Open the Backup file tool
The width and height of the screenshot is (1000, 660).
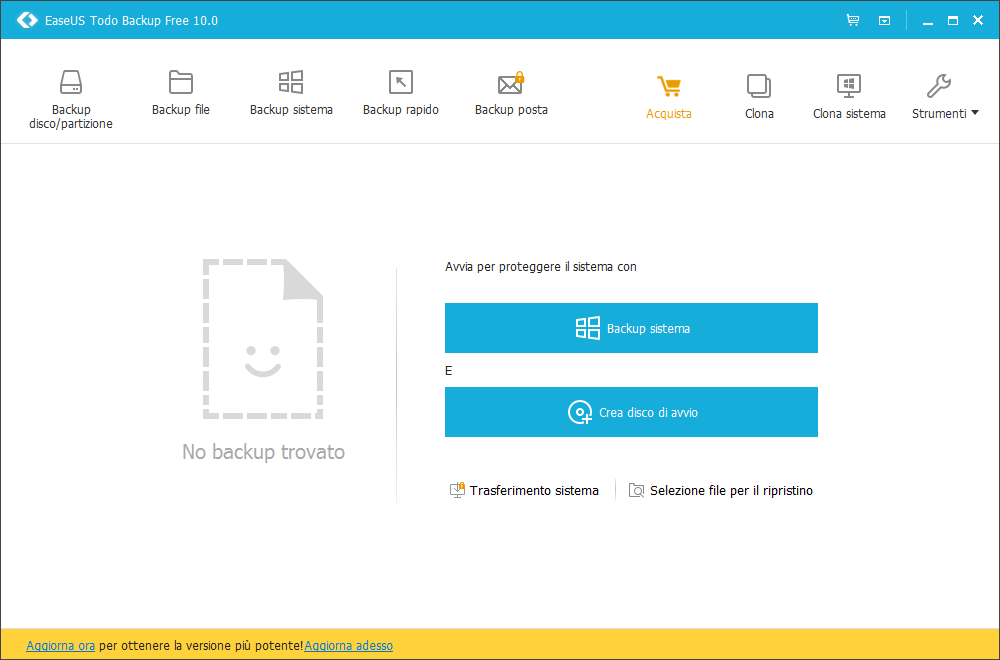(181, 83)
